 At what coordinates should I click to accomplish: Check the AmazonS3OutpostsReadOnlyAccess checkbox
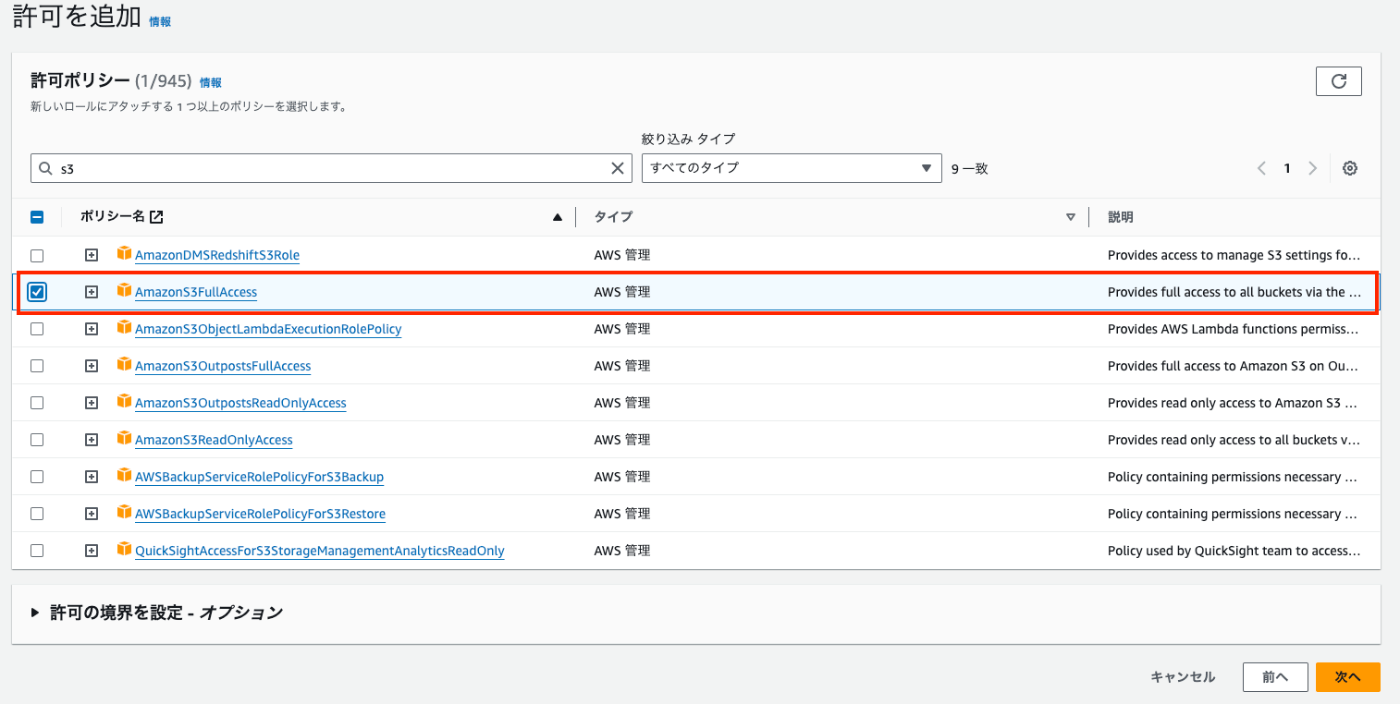click(x=37, y=403)
